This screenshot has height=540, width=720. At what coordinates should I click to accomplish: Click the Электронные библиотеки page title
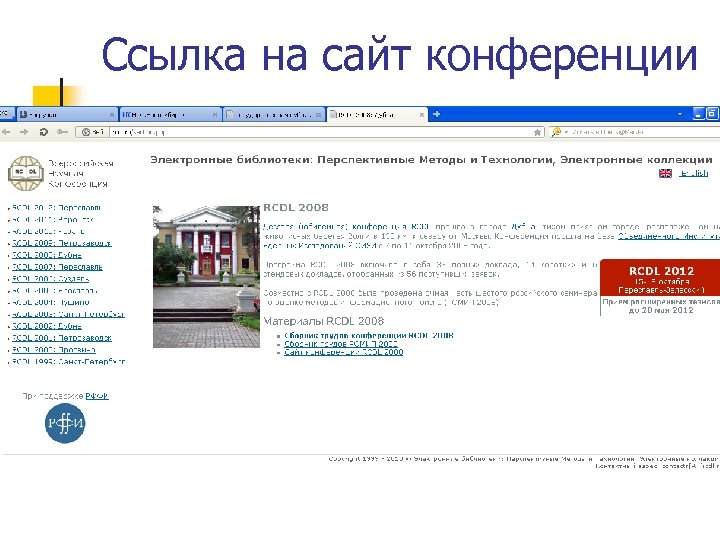click(x=431, y=160)
